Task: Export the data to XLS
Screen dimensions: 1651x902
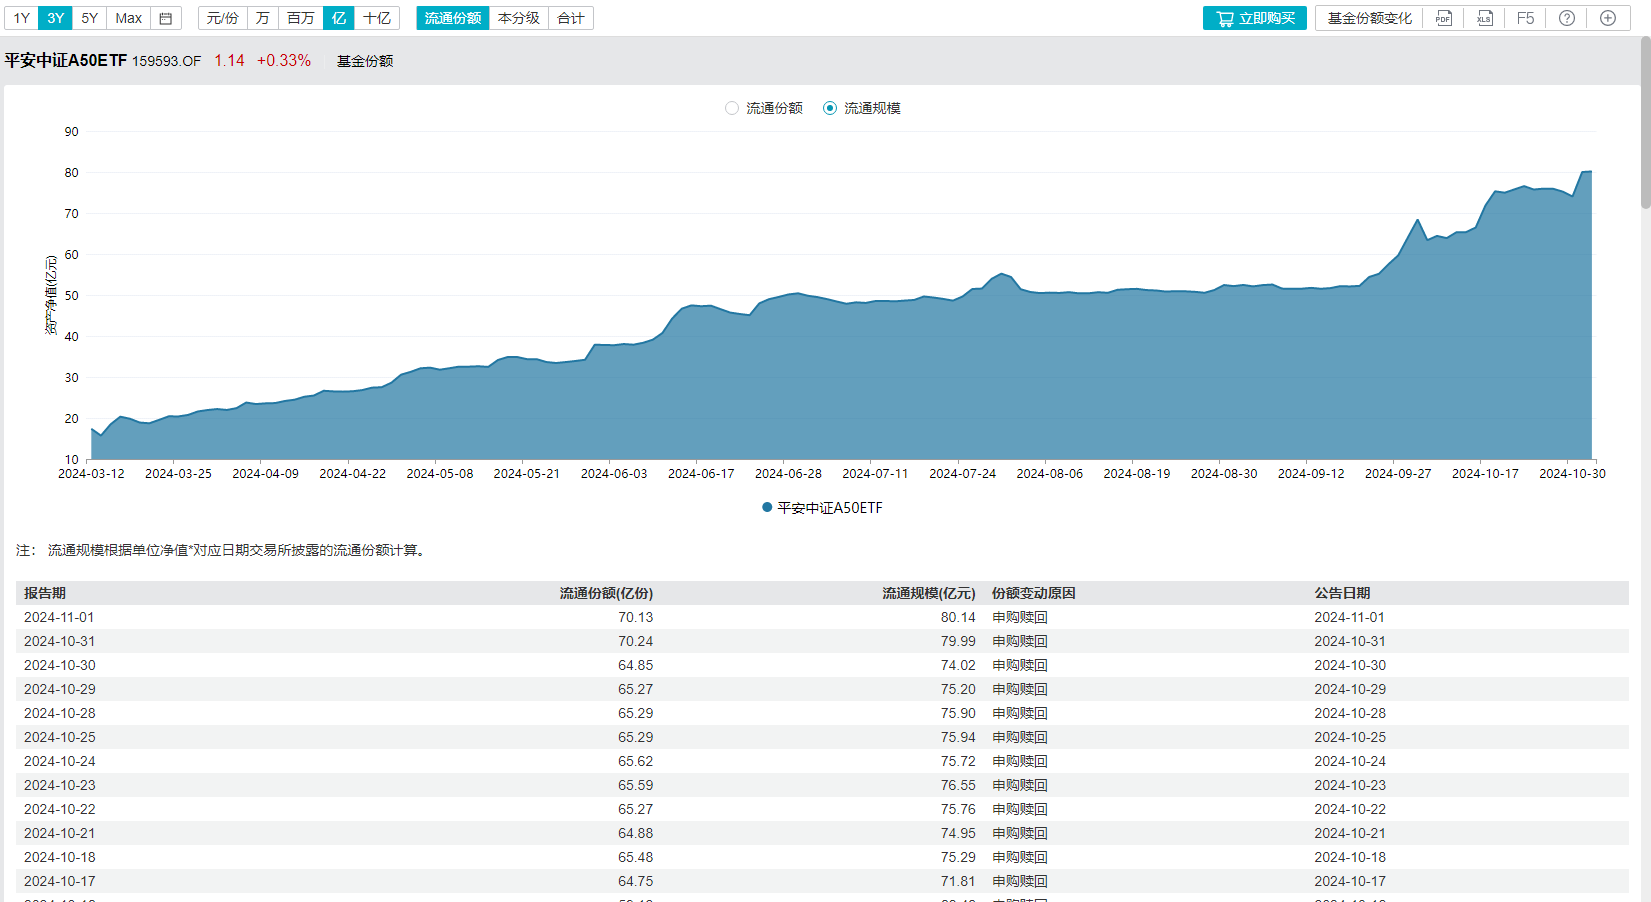Action: 1484,17
